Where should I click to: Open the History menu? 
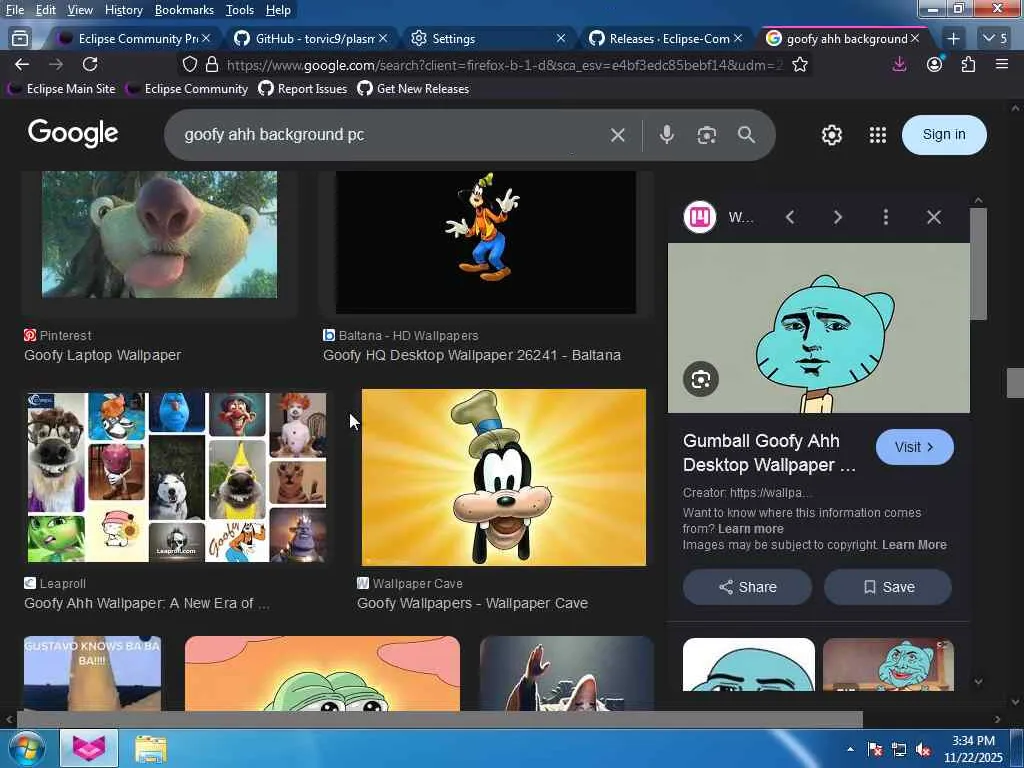coord(123,10)
